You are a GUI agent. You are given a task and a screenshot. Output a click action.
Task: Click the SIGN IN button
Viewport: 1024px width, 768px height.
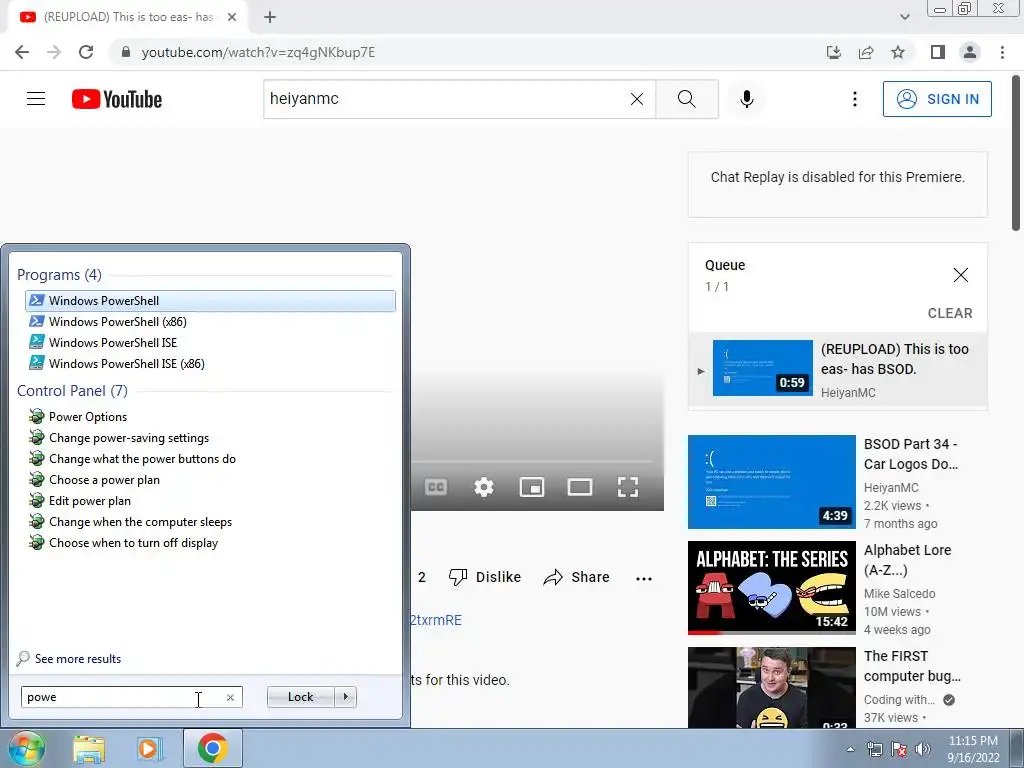(936, 99)
